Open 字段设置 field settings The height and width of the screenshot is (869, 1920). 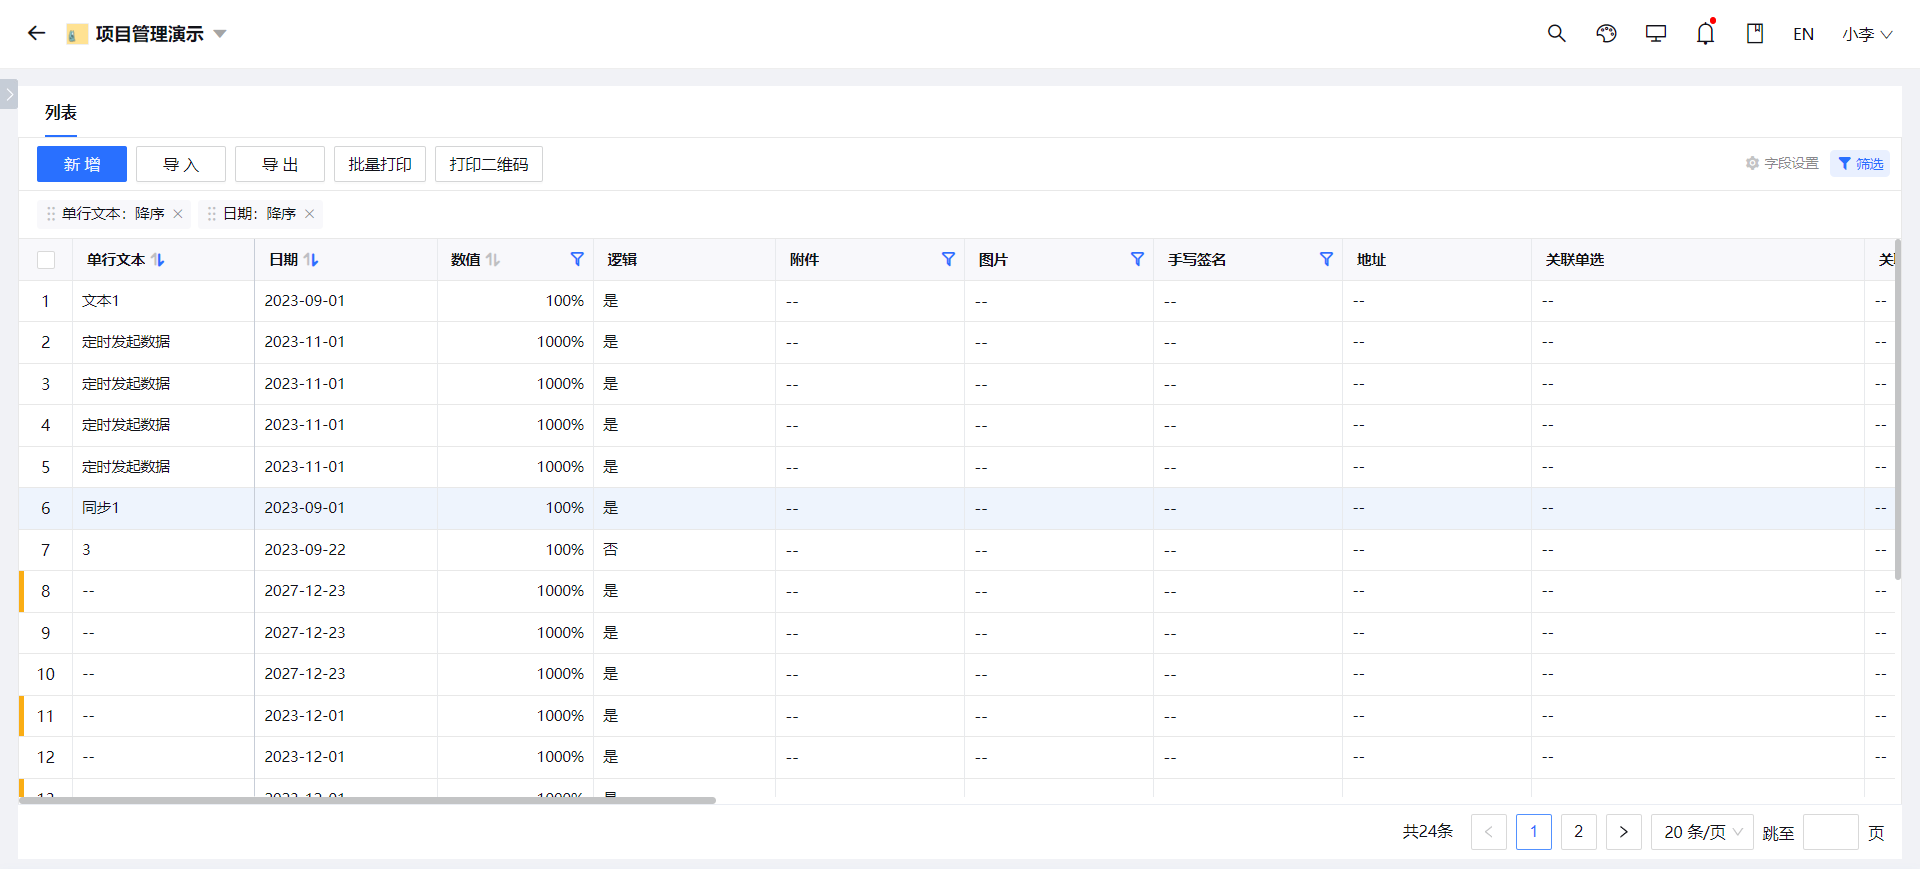click(x=1782, y=163)
